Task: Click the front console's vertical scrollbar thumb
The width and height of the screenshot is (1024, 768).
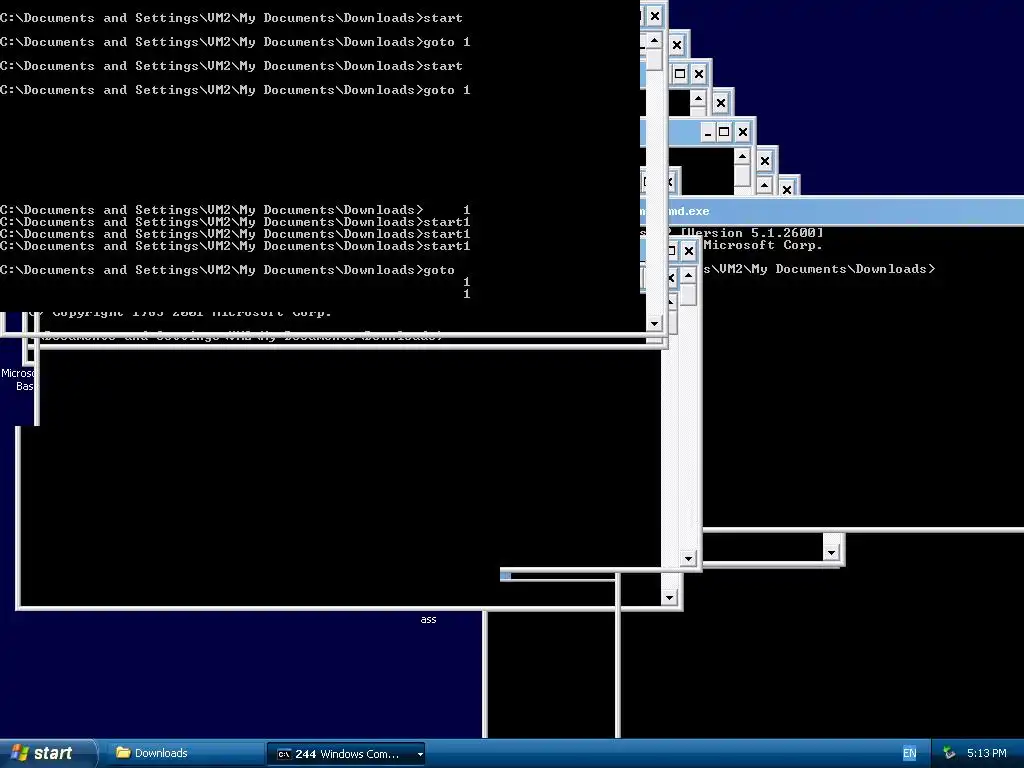Action: tap(654, 60)
